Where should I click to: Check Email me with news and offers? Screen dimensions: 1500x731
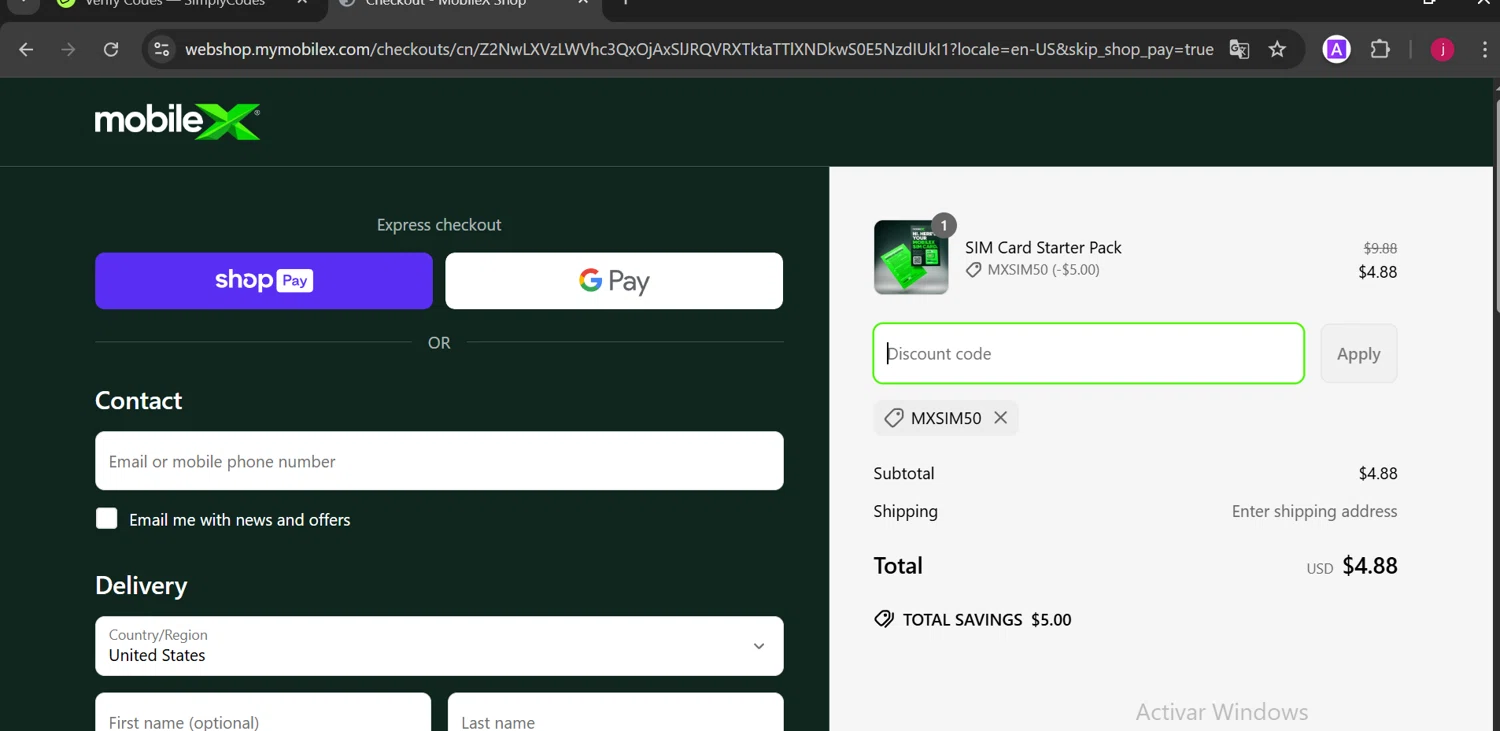pos(107,518)
